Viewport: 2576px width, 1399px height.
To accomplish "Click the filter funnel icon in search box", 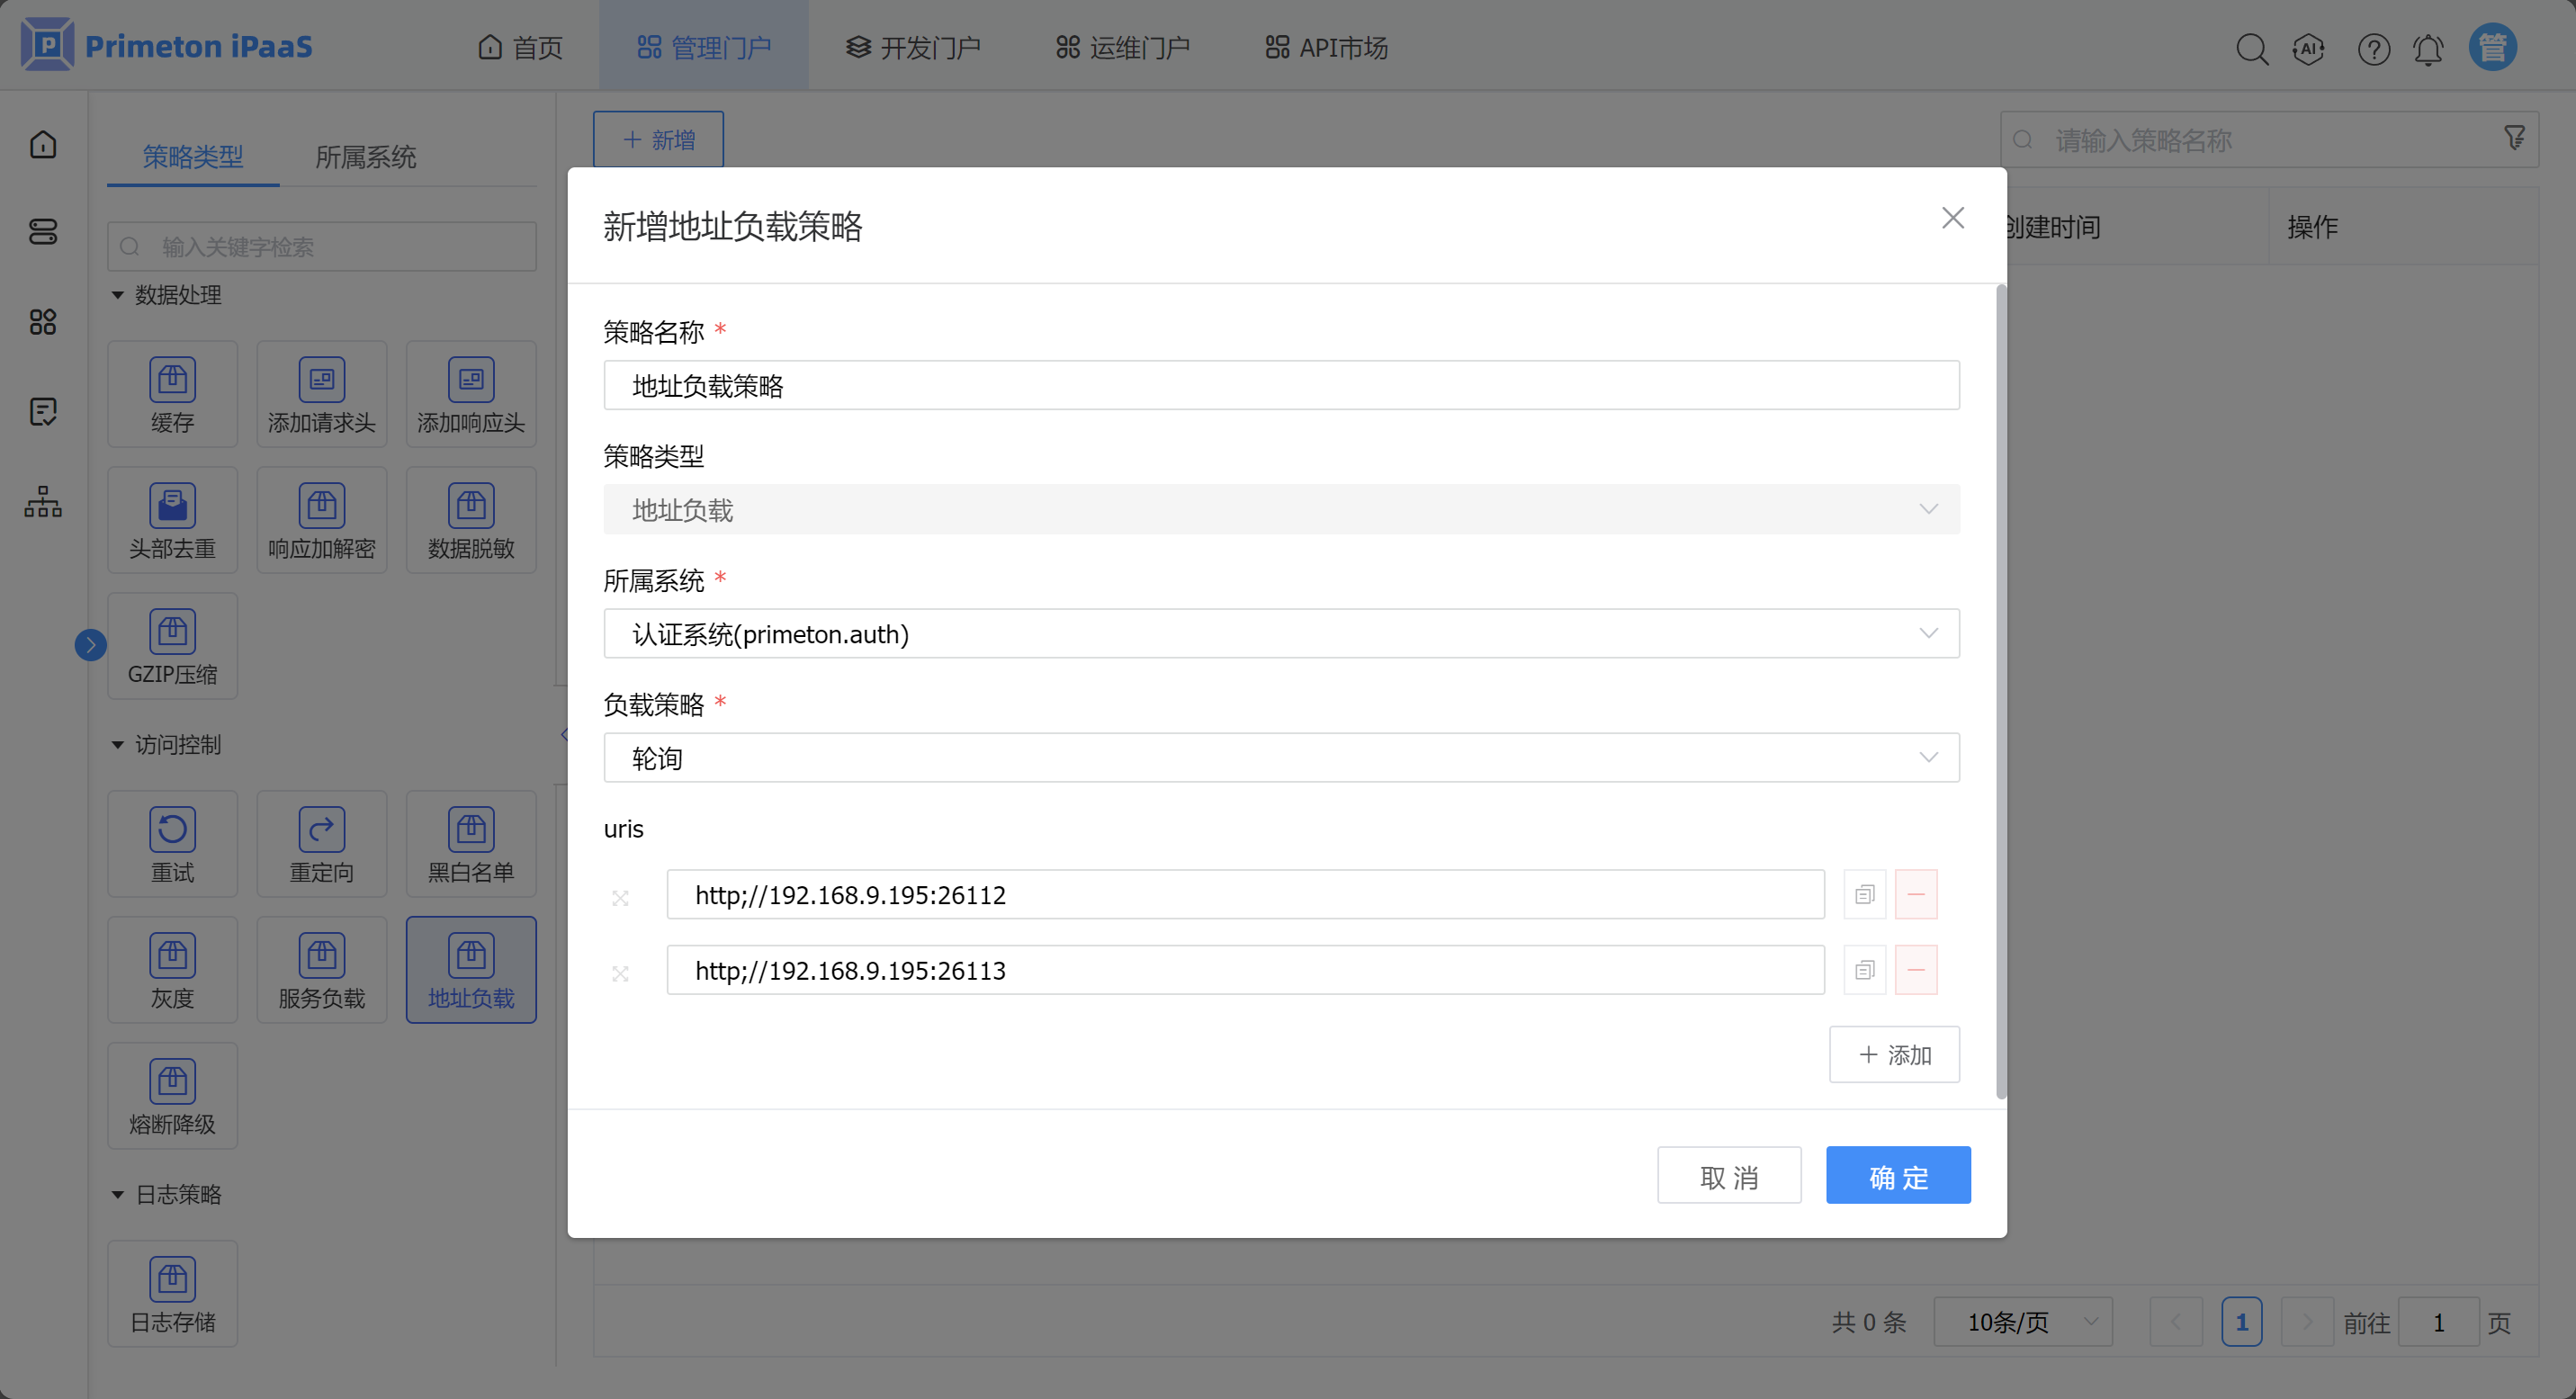I will point(2514,138).
